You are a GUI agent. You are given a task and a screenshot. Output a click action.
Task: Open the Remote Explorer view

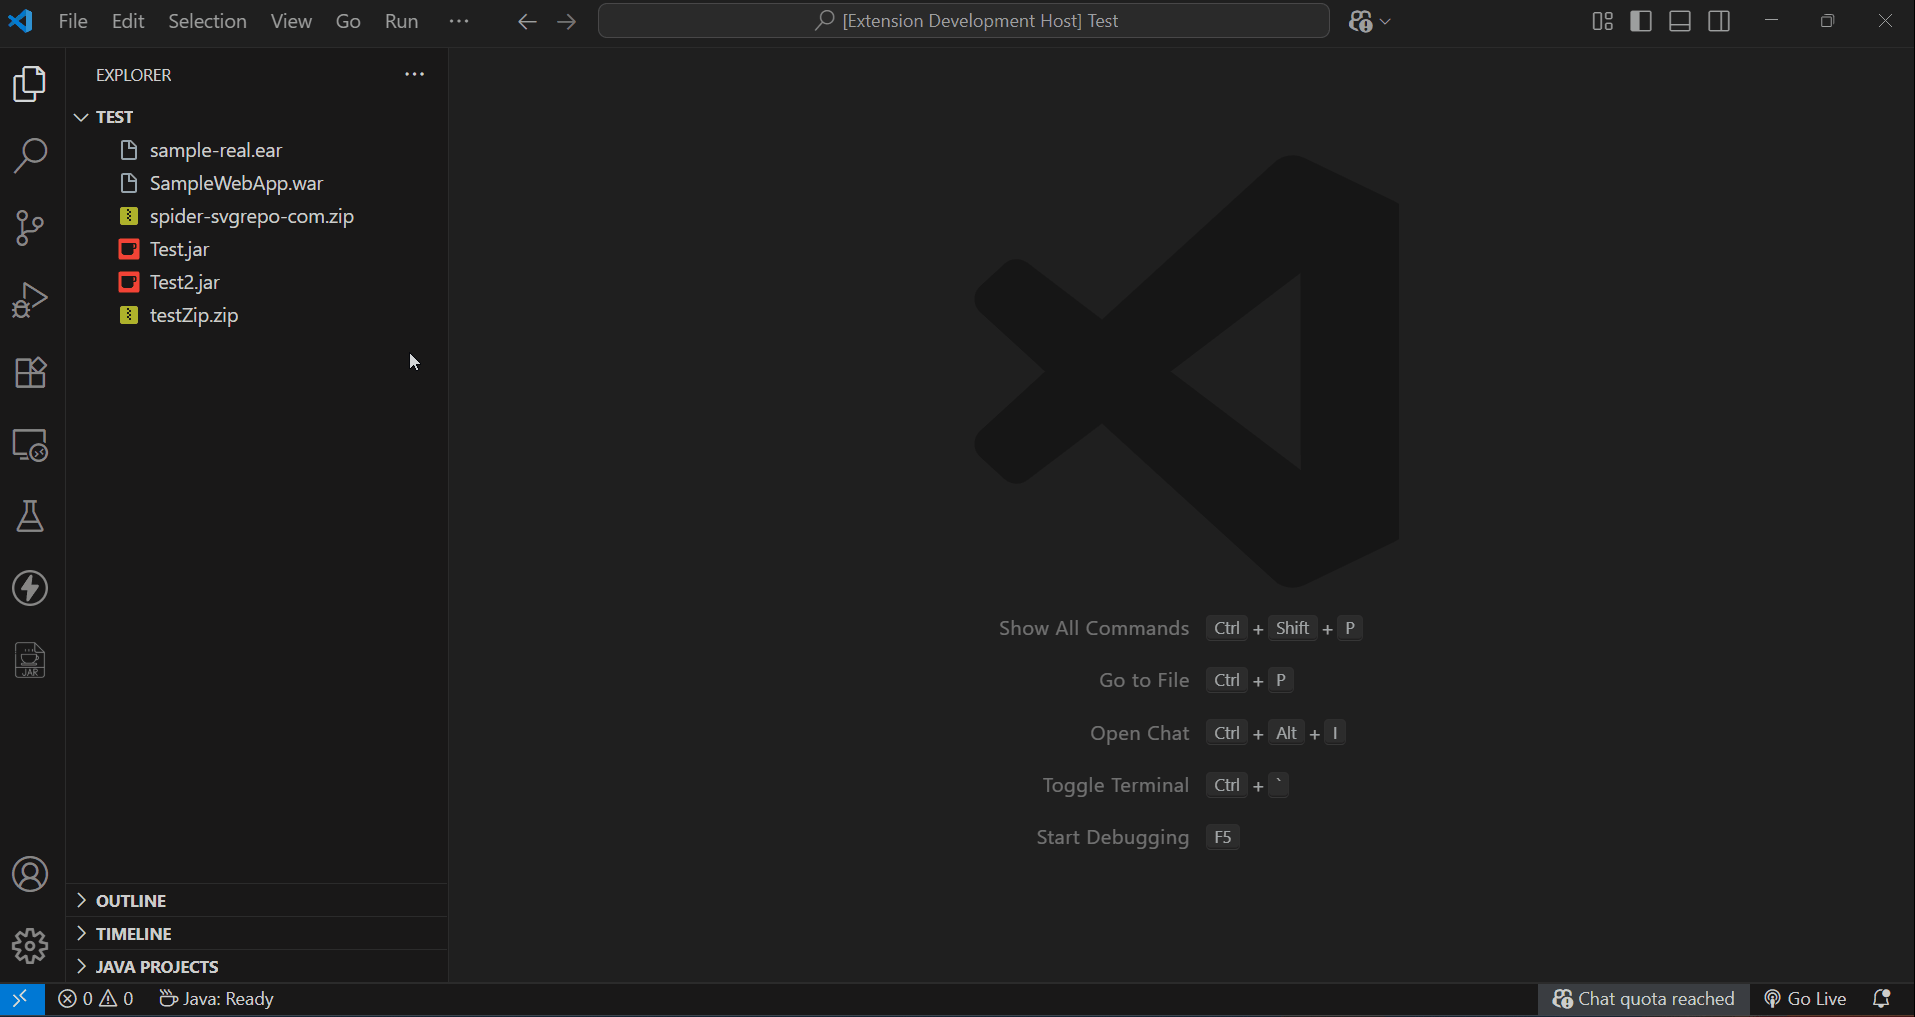click(x=30, y=444)
